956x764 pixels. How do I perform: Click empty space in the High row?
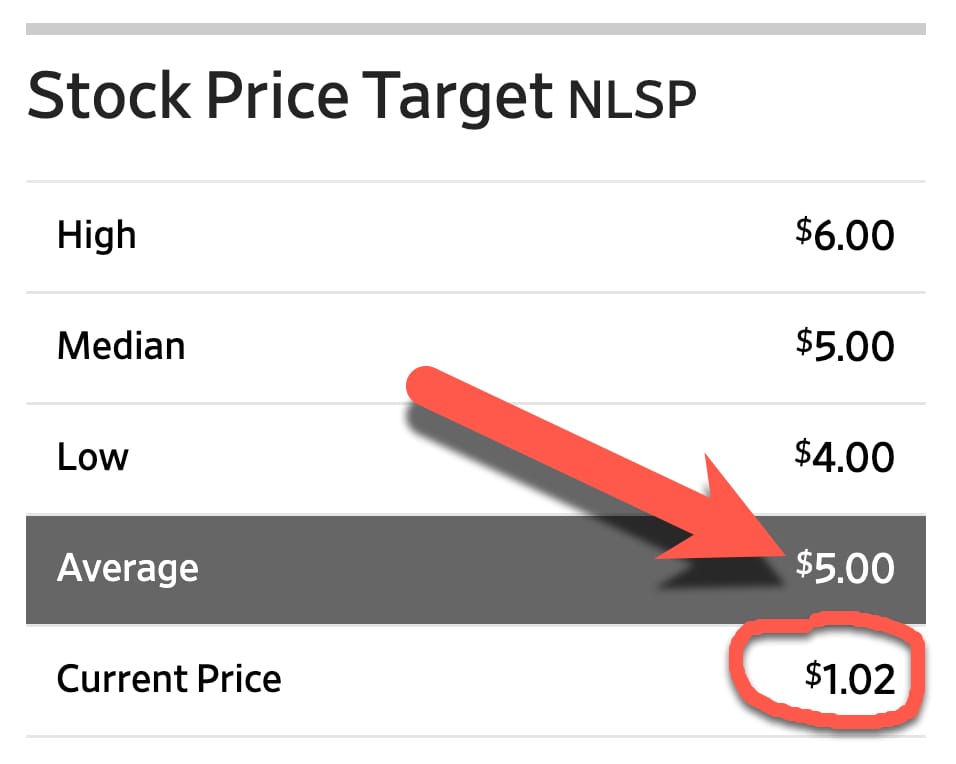[450, 237]
